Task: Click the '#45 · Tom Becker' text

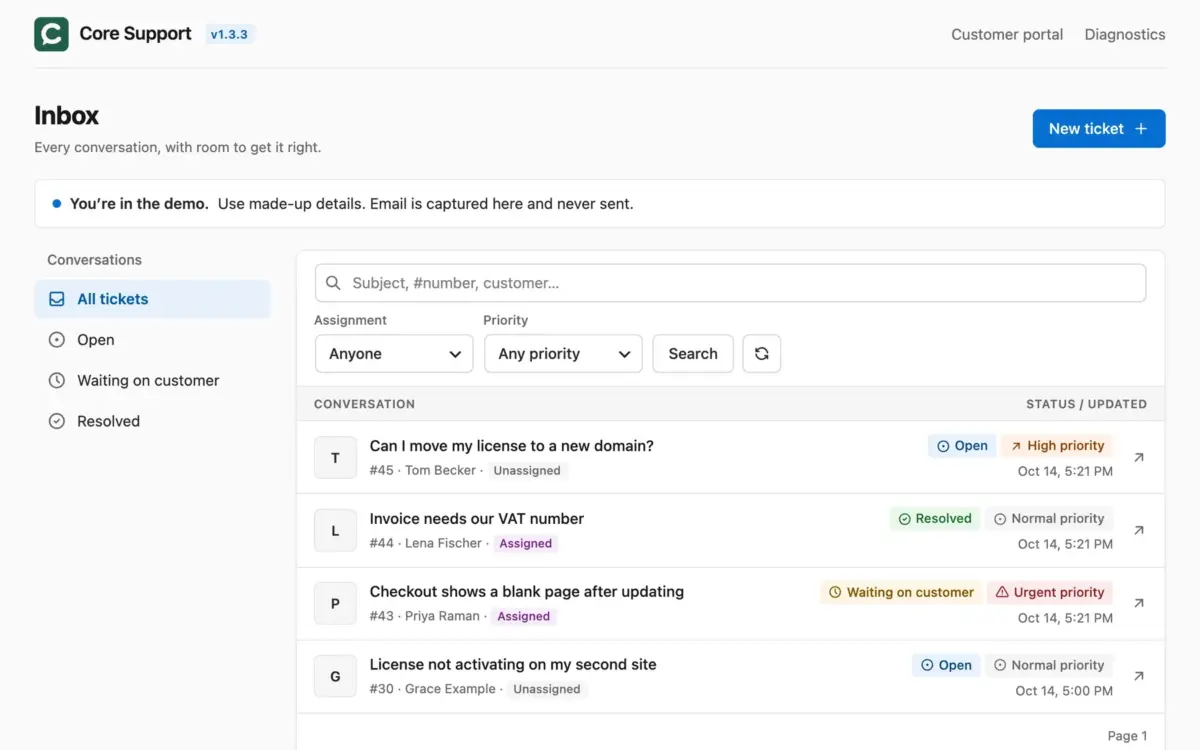Action: (x=423, y=471)
